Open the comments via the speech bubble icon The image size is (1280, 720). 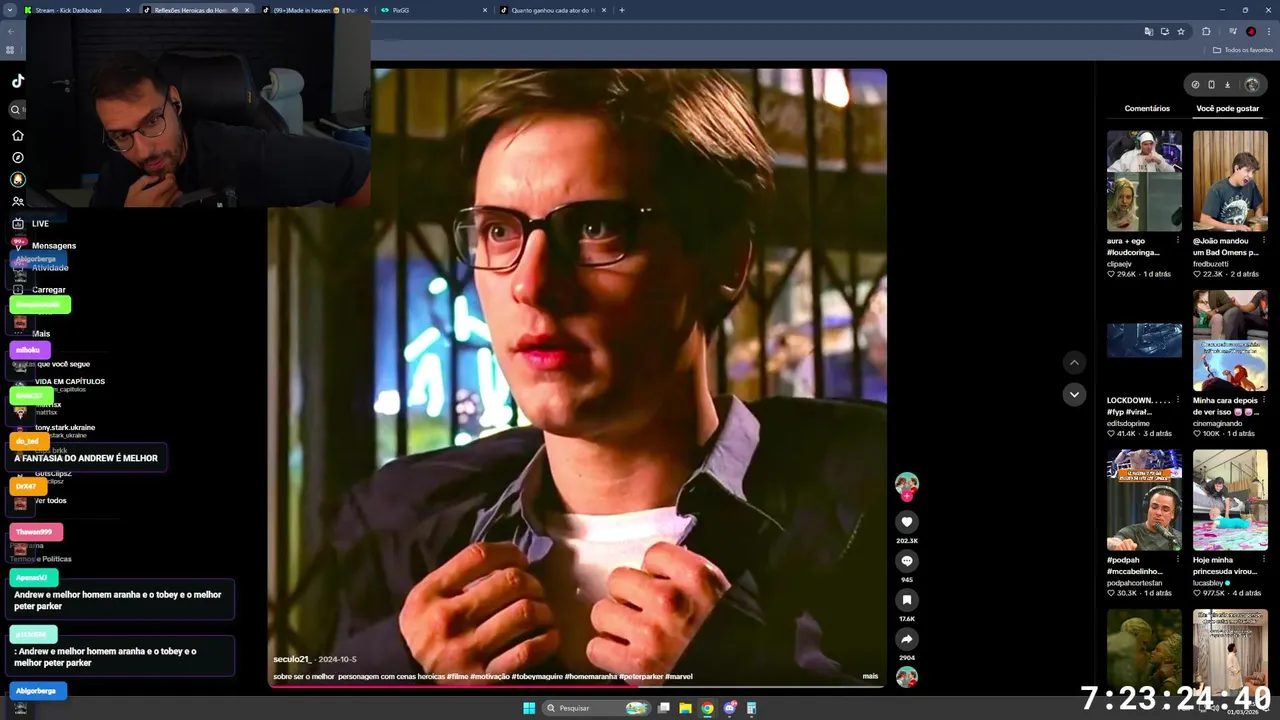pyautogui.click(x=907, y=561)
